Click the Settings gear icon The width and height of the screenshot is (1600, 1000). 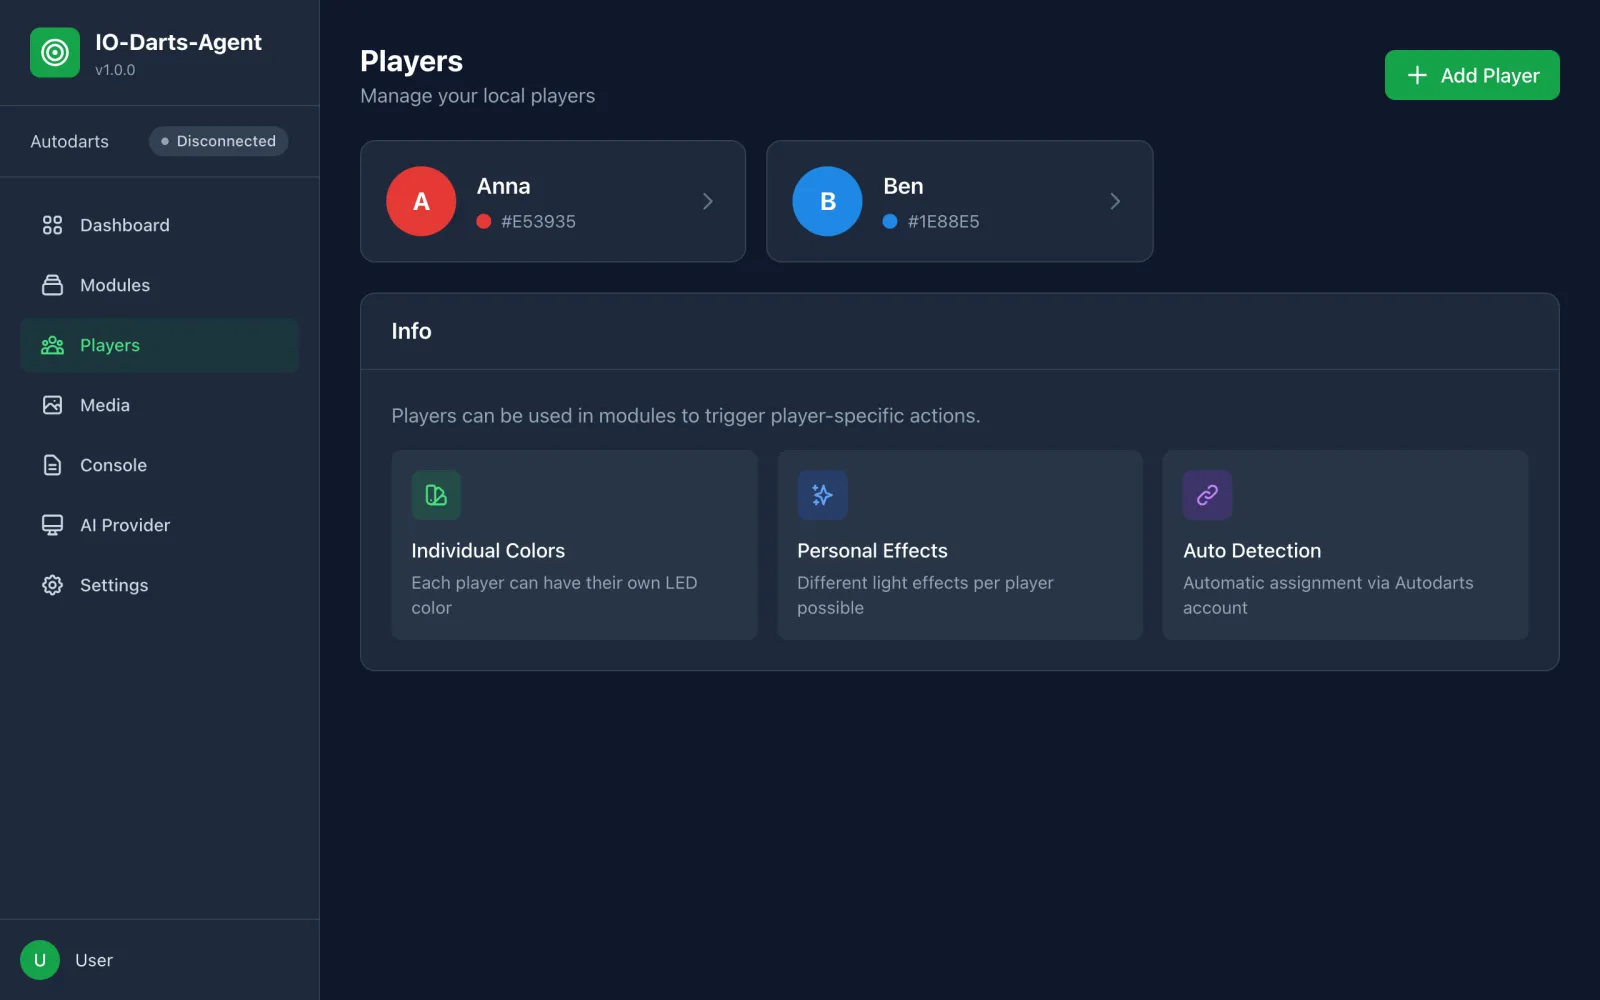(x=52, y=585)
